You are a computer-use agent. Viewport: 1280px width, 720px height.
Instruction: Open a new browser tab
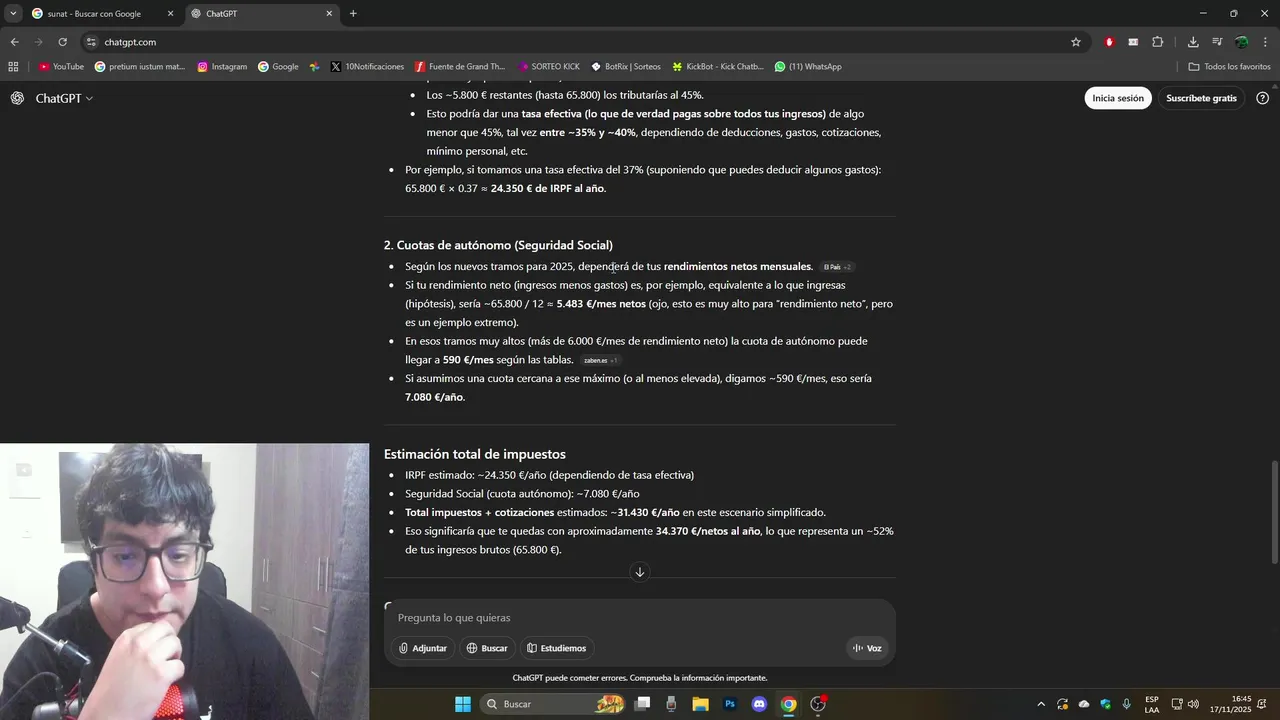pyautogui.click(x=353, y=14)
